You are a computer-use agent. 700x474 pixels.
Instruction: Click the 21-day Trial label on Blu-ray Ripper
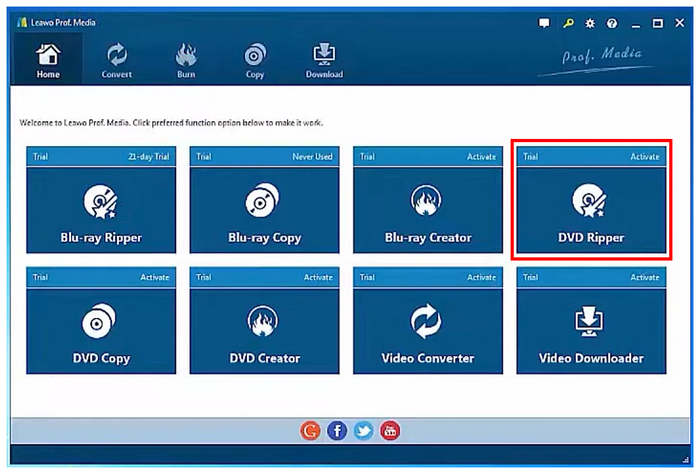coord(149,157)
